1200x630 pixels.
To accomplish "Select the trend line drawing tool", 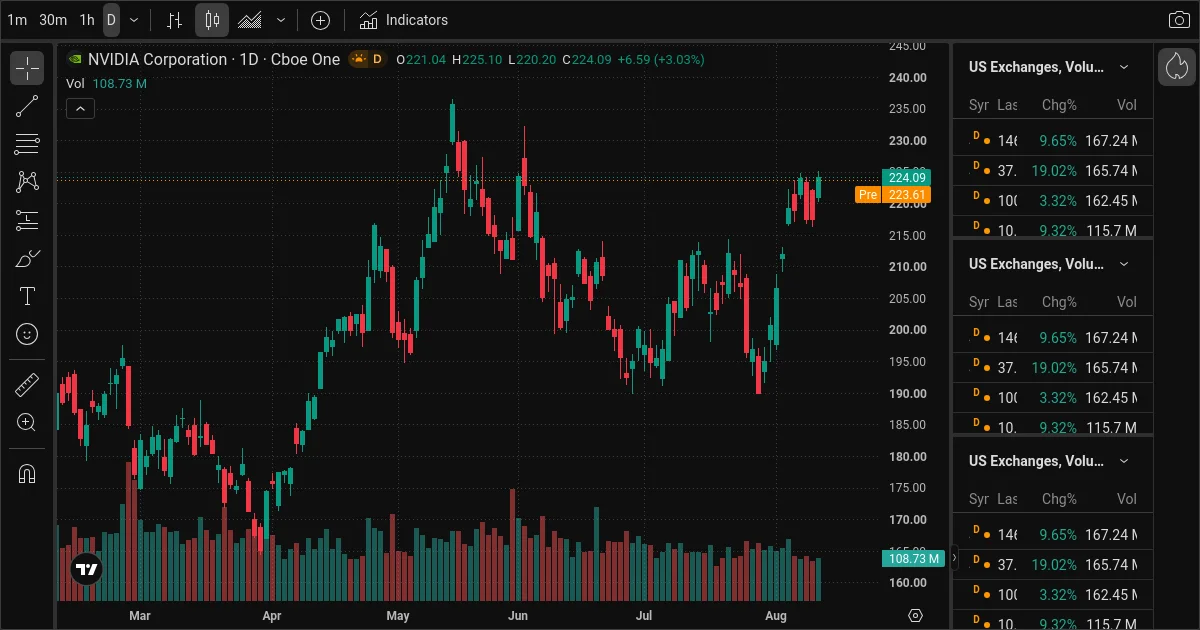I will (x=27, y=106).
